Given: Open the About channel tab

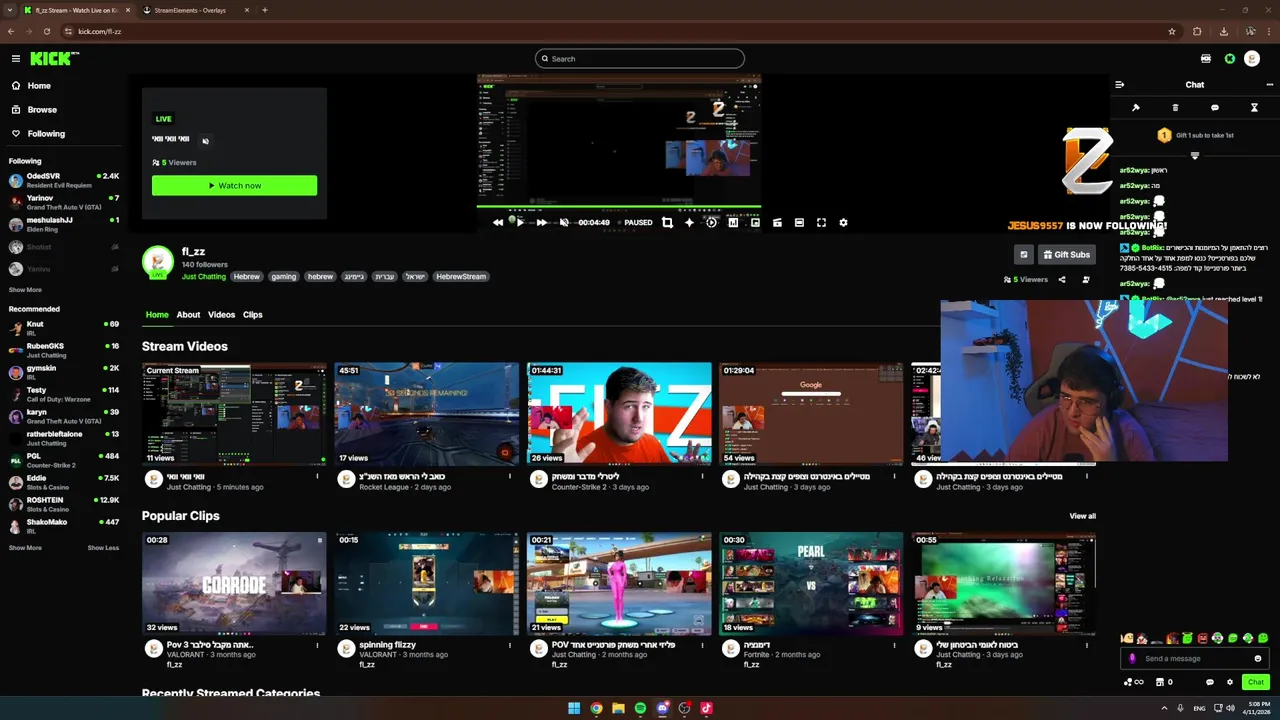Looking at the screenshot, I should (x=188, y=315).
